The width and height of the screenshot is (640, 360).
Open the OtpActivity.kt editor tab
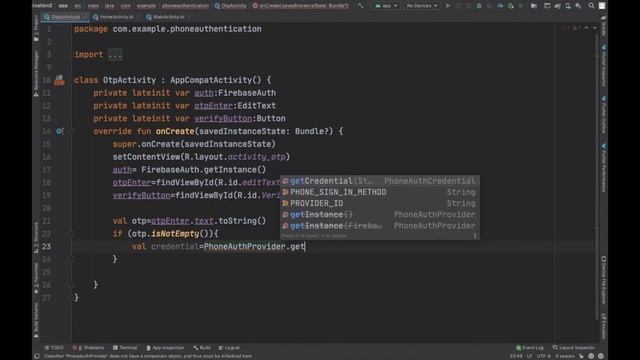coord(65,17)
